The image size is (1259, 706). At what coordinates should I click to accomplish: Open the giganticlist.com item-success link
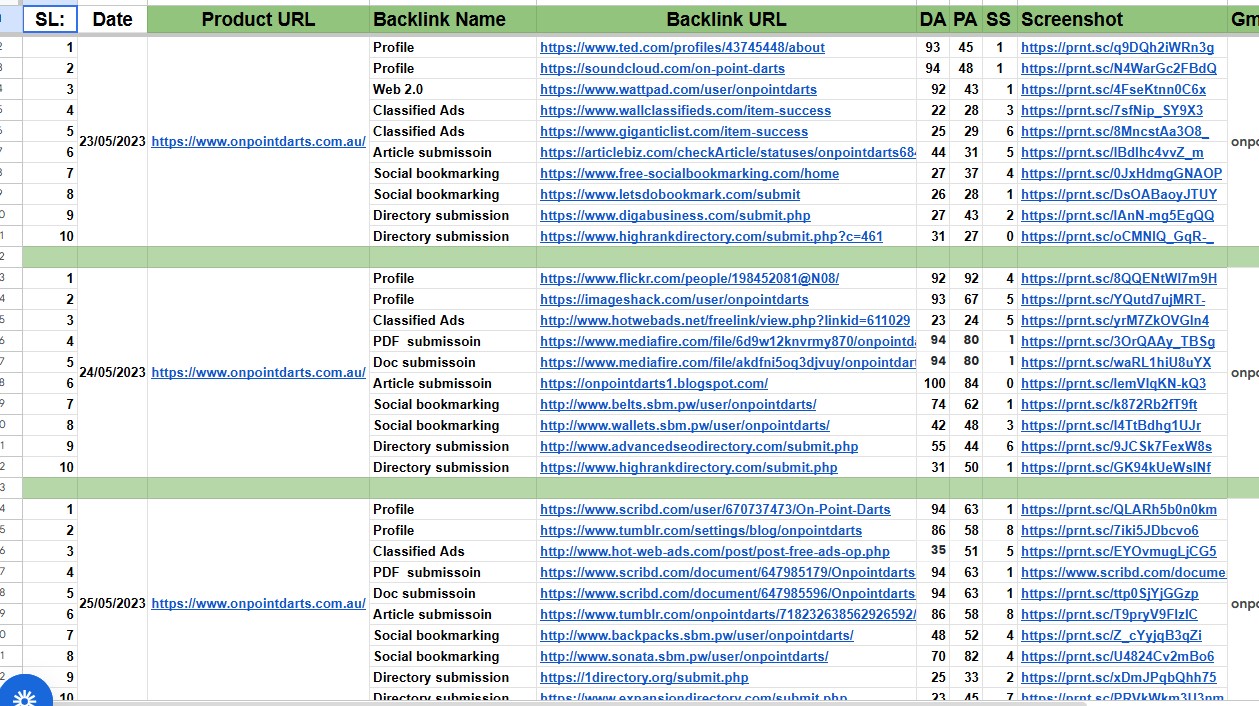coord(674,131)
